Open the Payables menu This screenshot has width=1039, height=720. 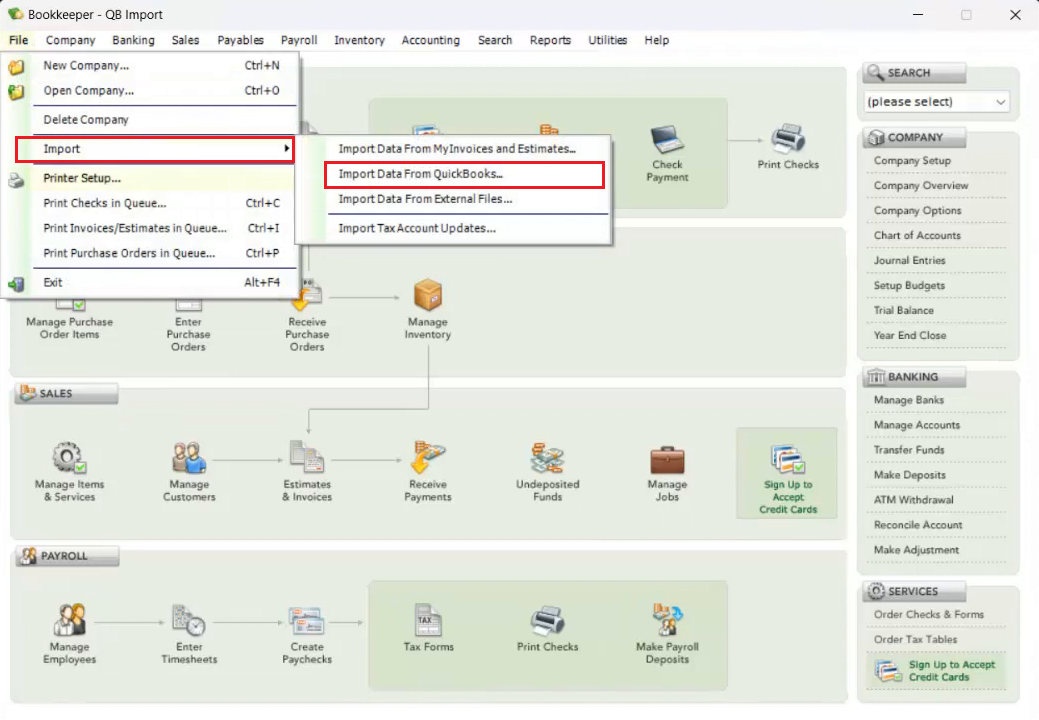point(241,40)
